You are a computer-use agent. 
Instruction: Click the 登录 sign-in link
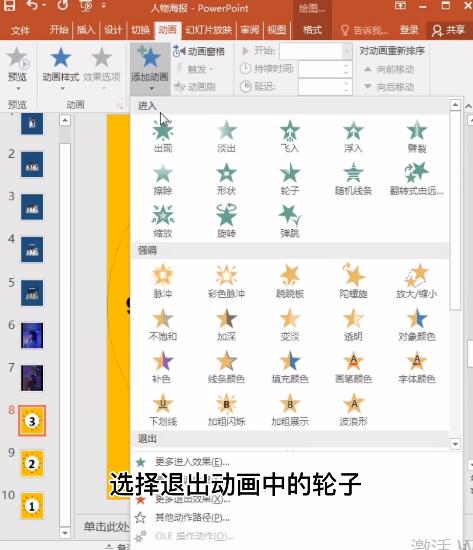tap(409, 30)
